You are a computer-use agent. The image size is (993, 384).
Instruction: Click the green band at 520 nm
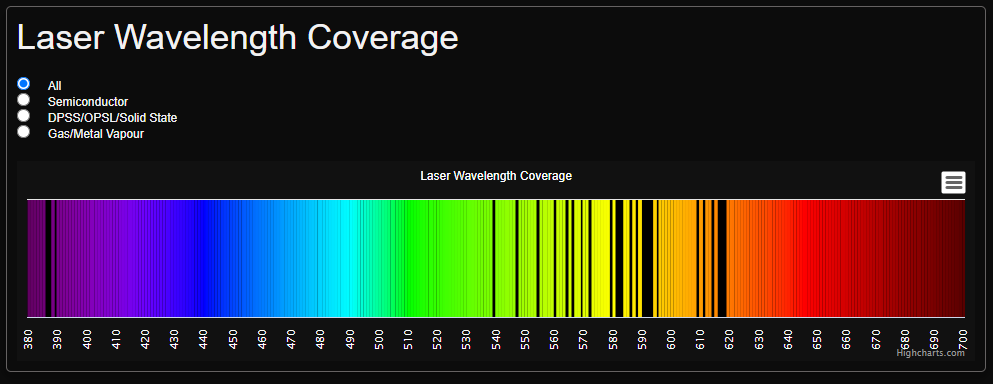click(437, 259)
